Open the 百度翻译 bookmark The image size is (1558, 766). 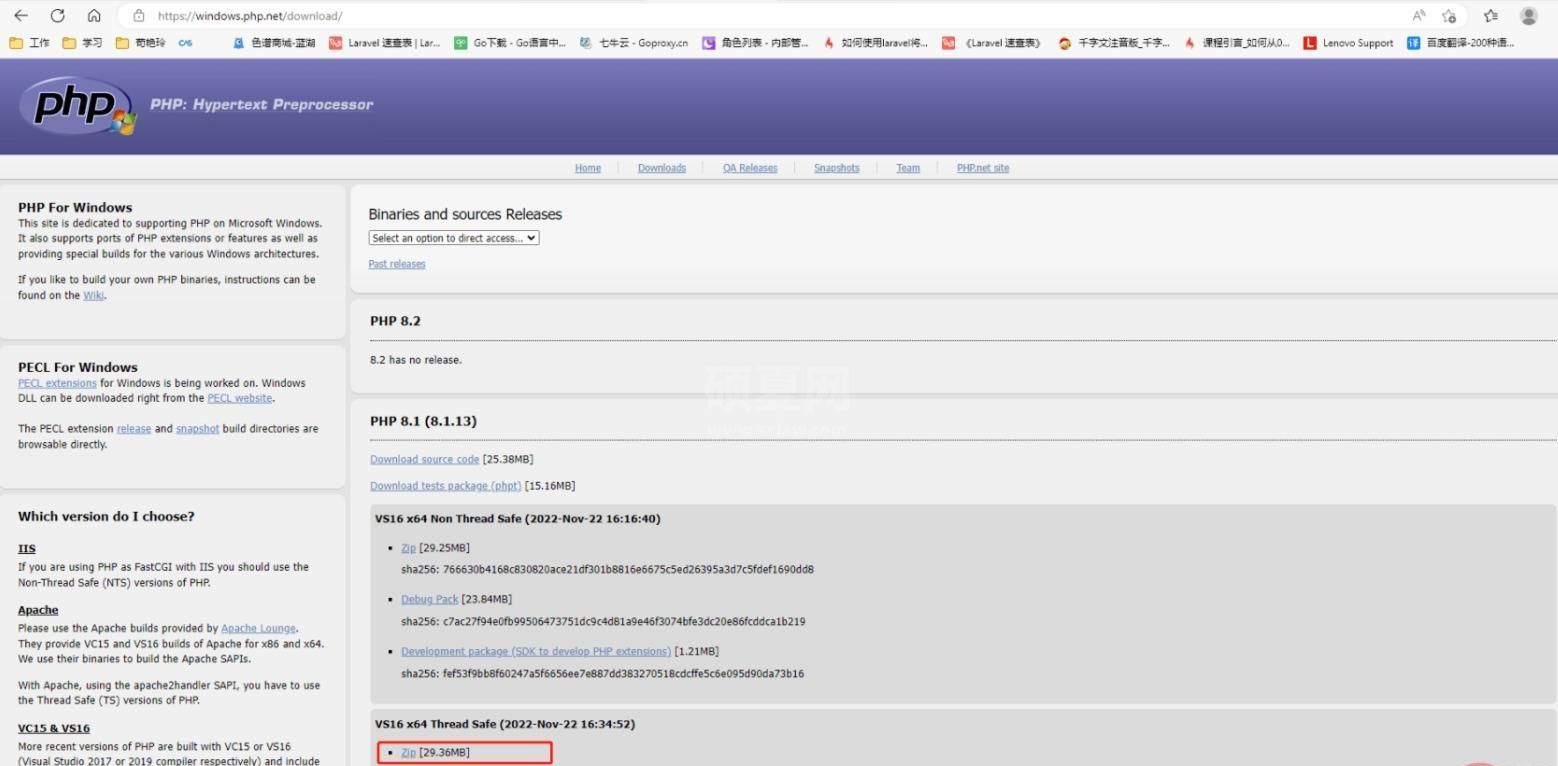(x=1461, y=43)
